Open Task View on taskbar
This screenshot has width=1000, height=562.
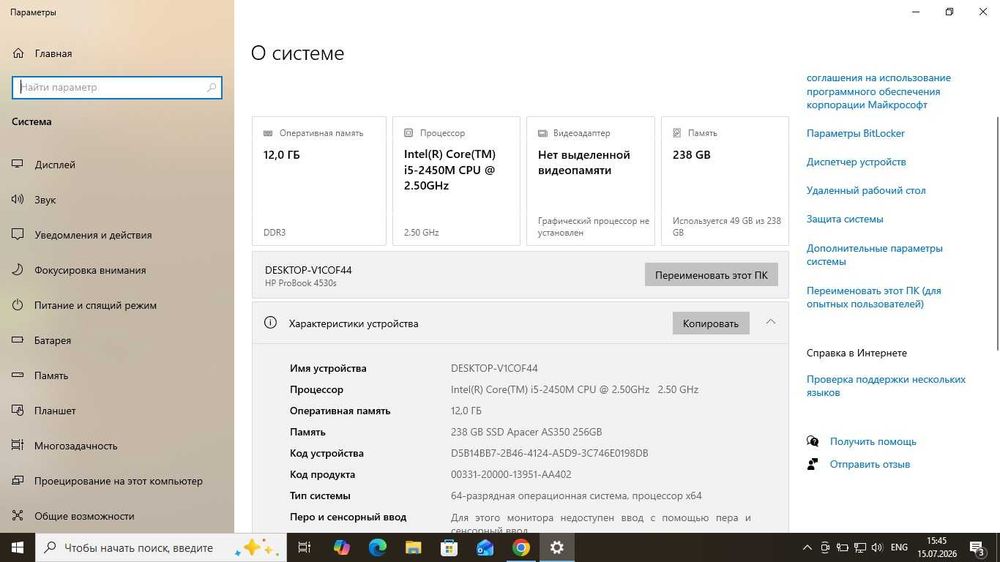[x=304, y=547]
